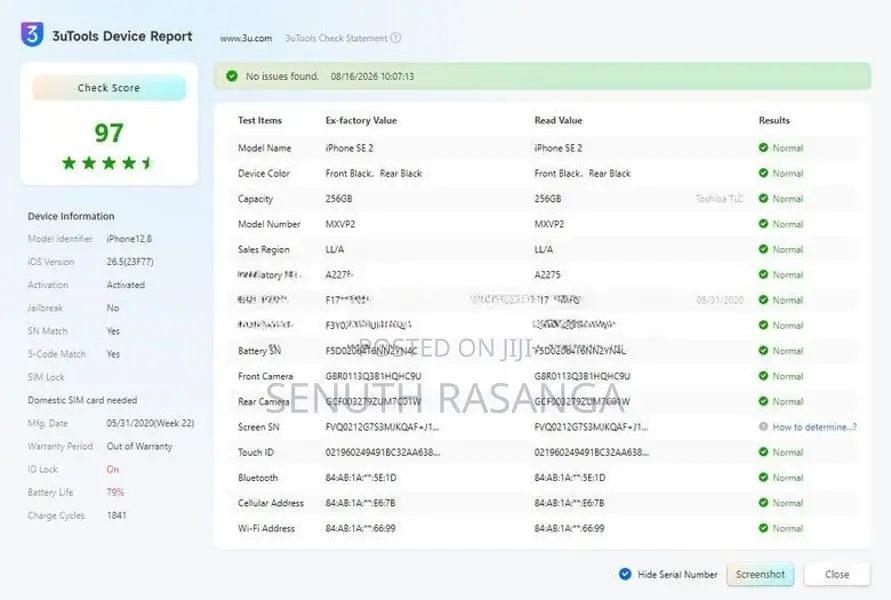Open 3uTools Check Statement link

tap(336, 38)
